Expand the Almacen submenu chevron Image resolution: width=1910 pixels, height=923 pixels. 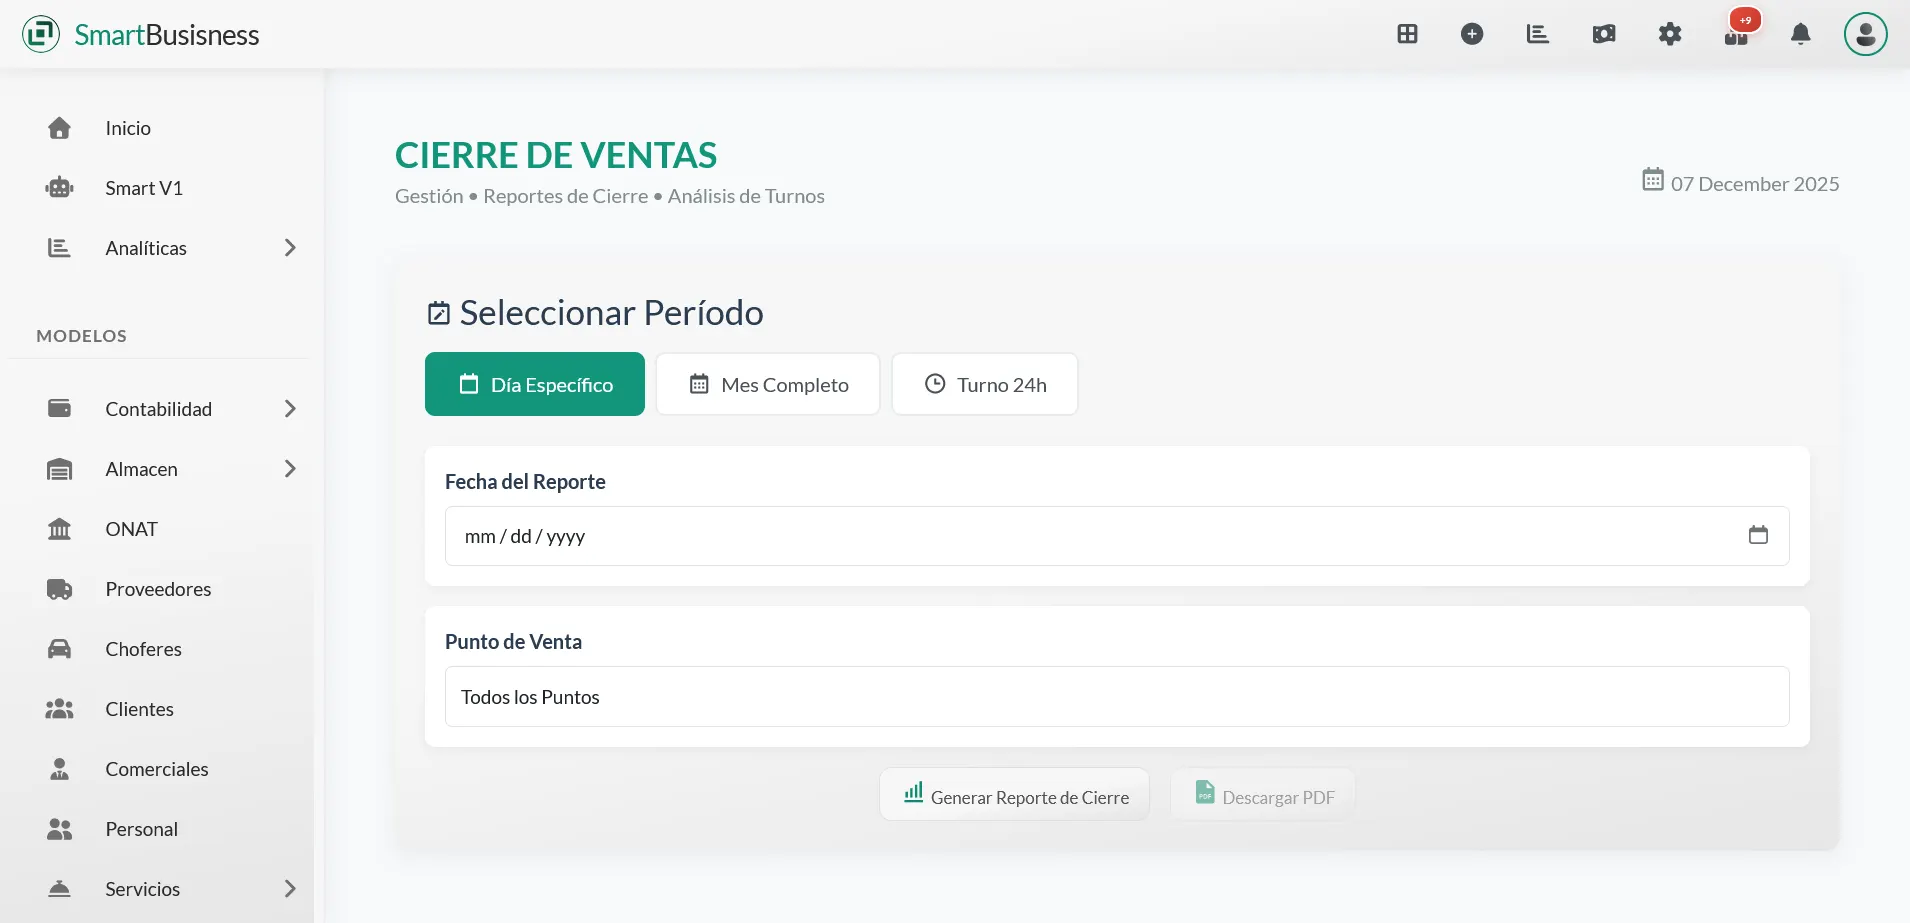(290, 469)
